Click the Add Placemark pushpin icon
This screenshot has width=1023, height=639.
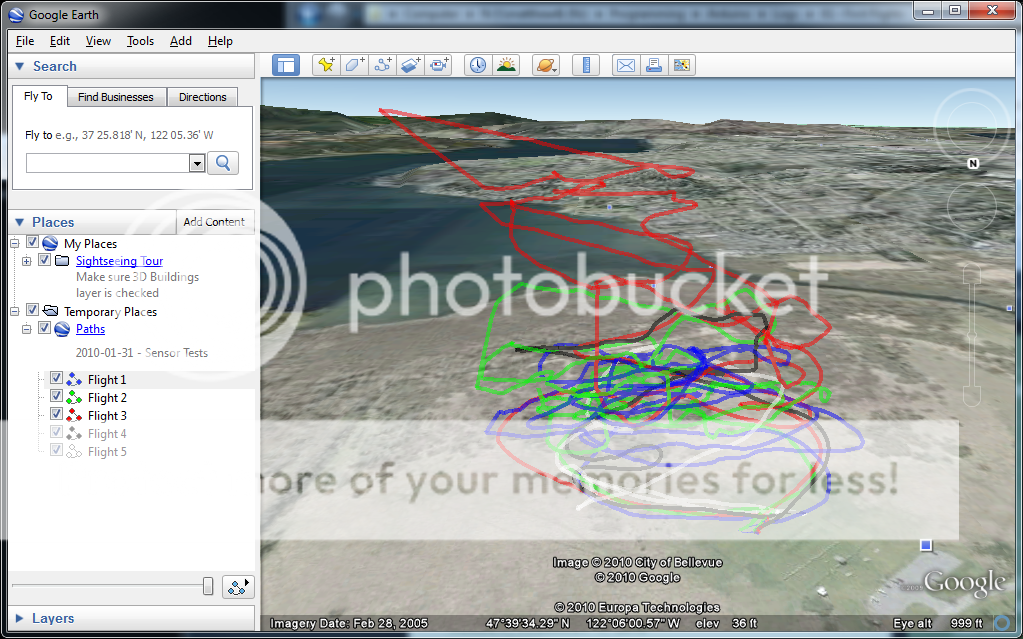[x=326, y=65]
